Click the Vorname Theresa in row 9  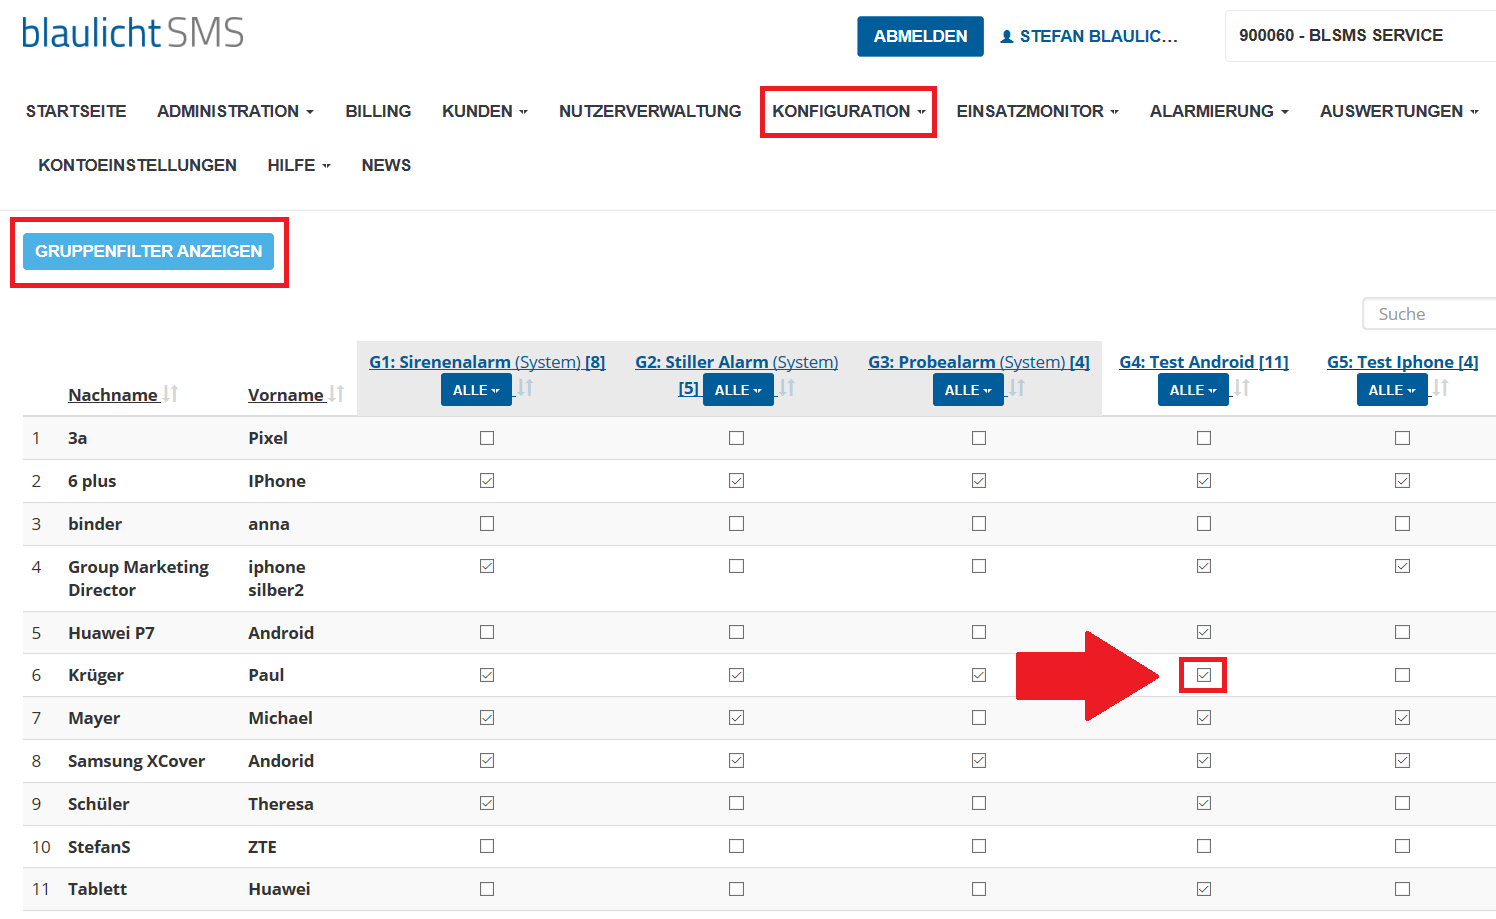[x=281, y=804]
